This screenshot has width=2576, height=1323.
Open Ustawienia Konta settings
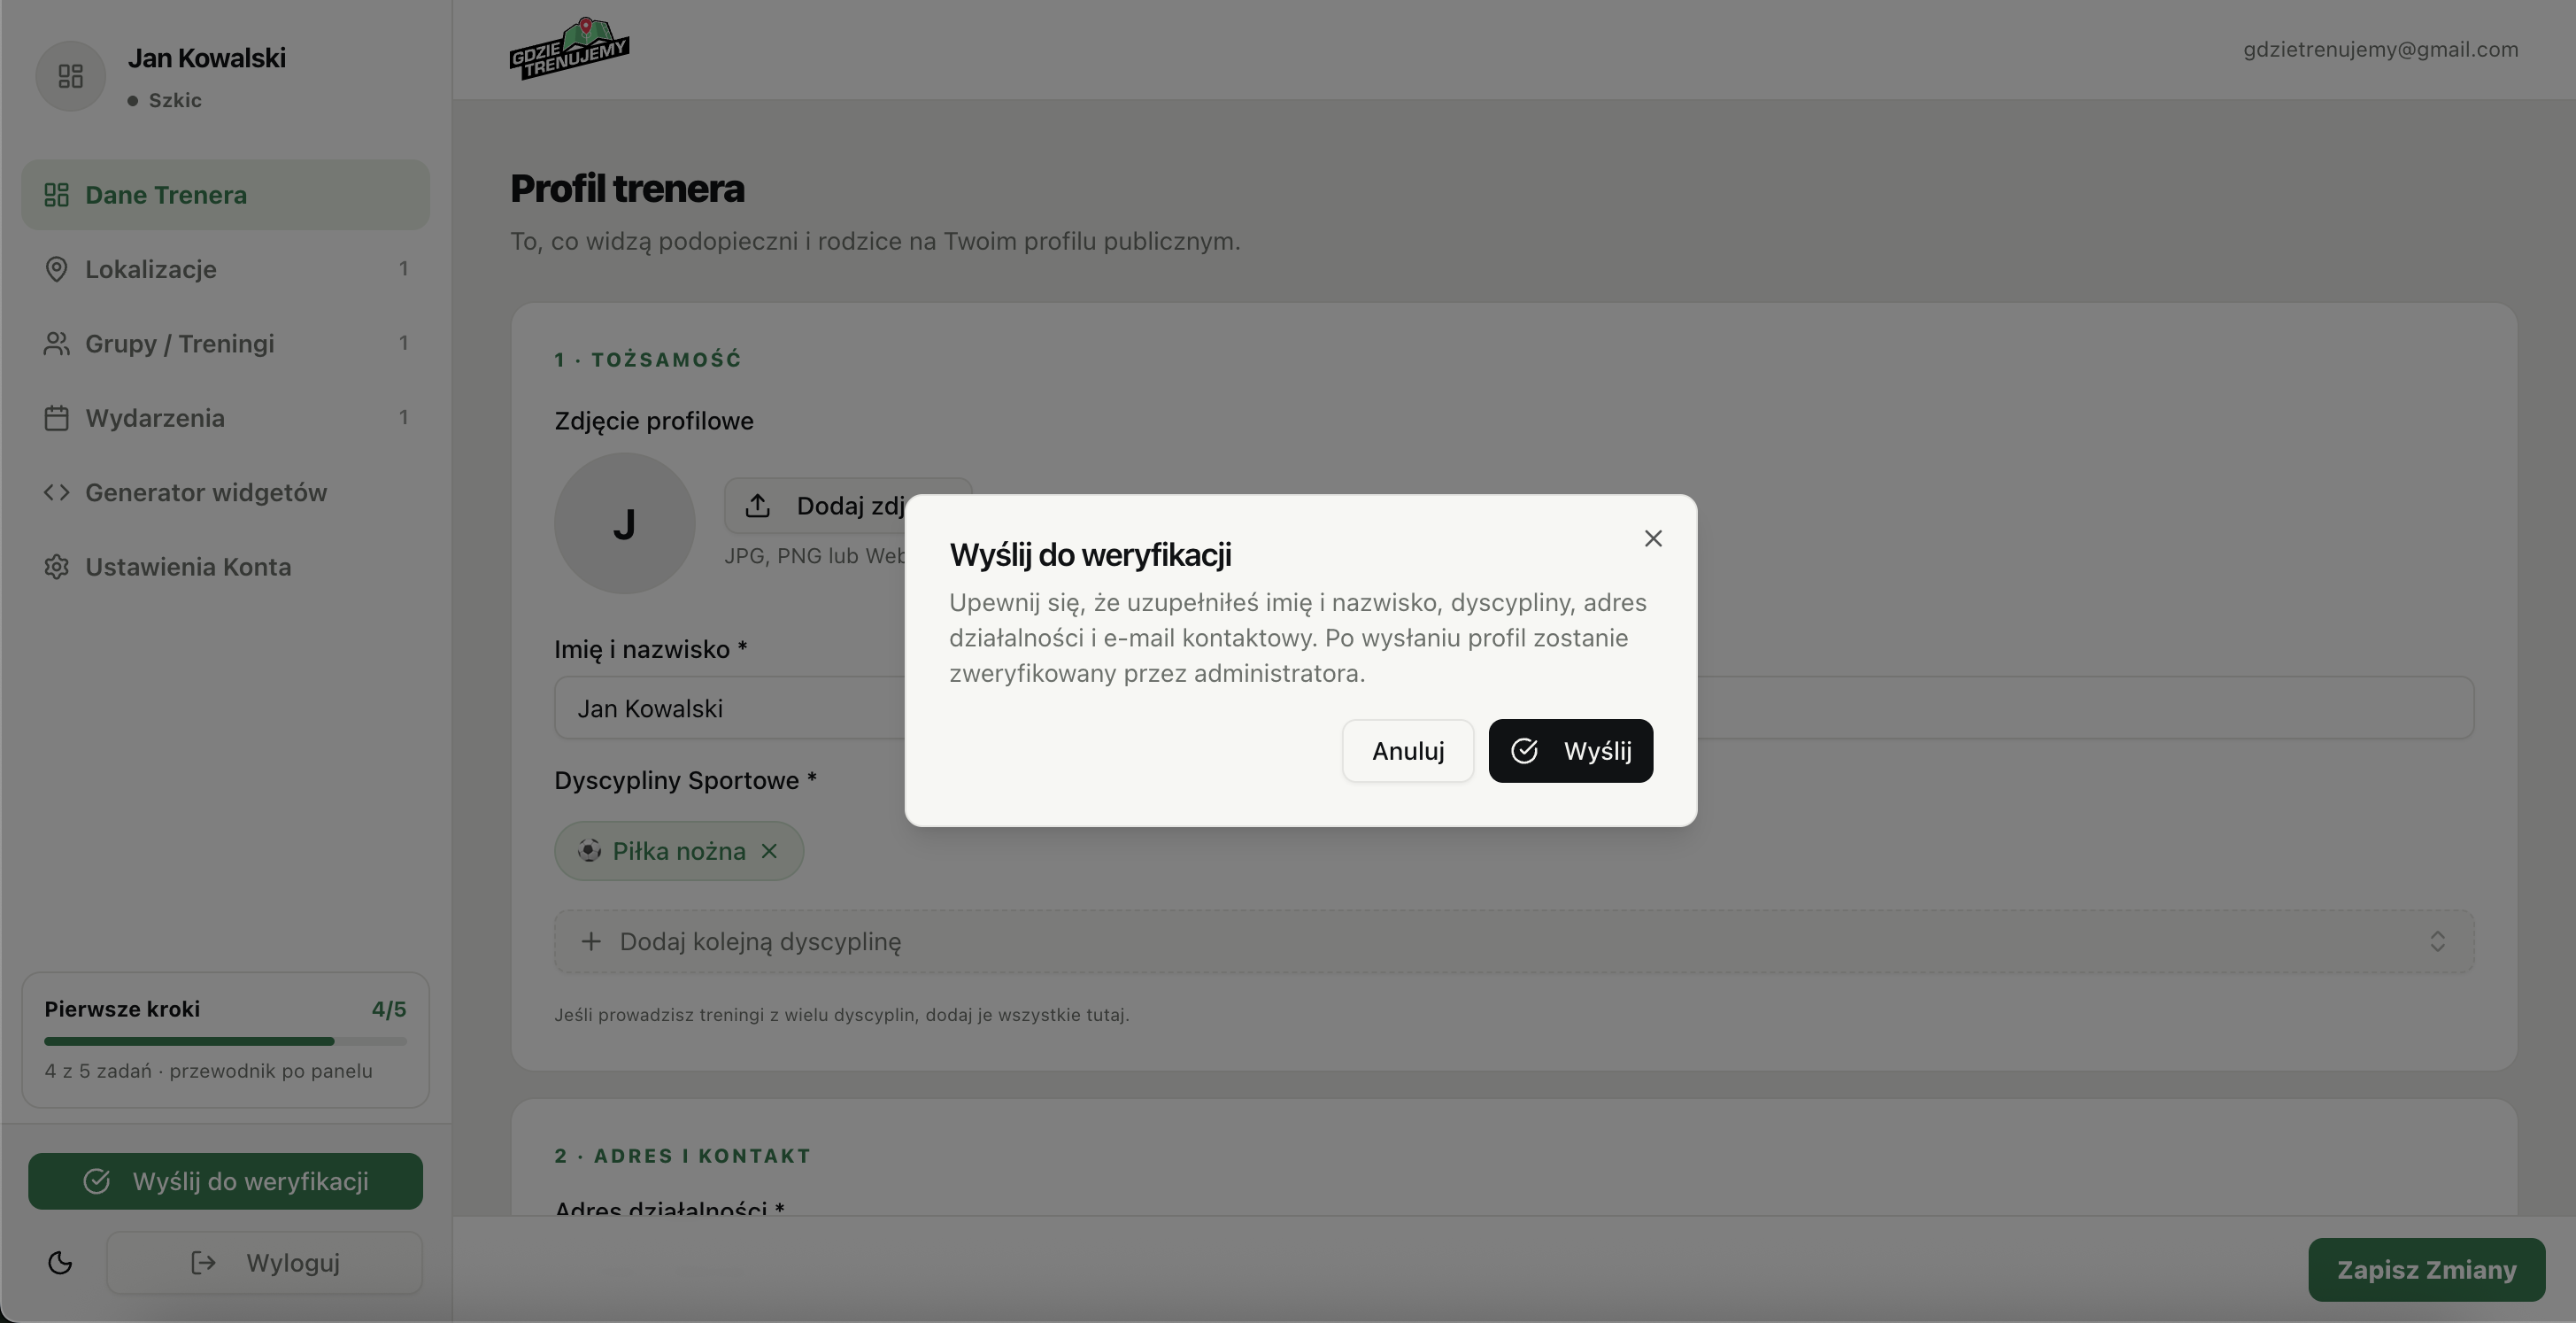click(226, 567)
